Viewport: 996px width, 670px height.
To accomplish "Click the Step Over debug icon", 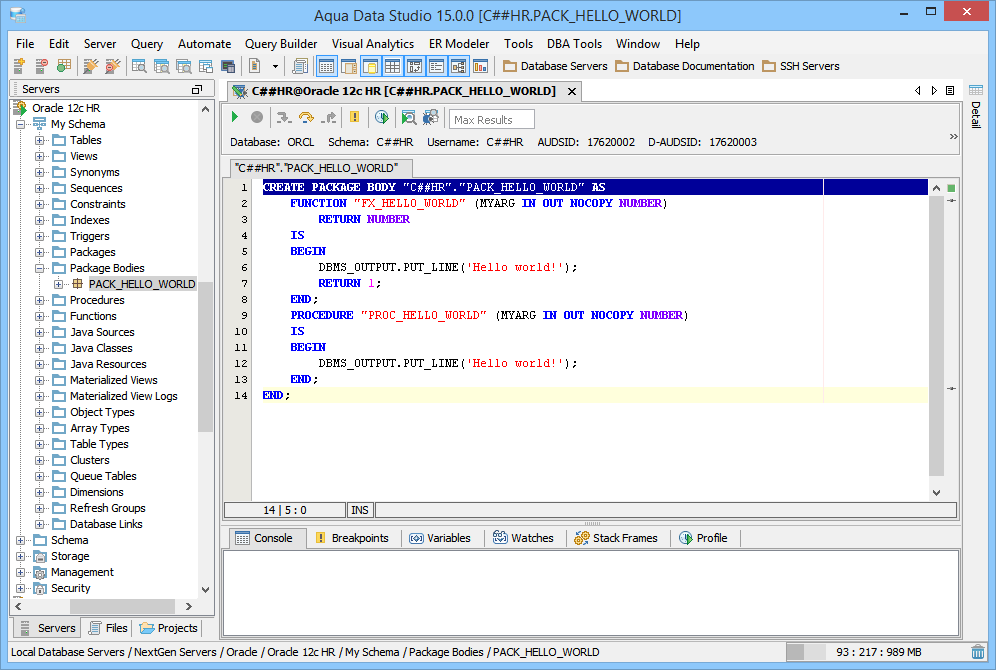I will pyautogui.click(x=306, y=118).
